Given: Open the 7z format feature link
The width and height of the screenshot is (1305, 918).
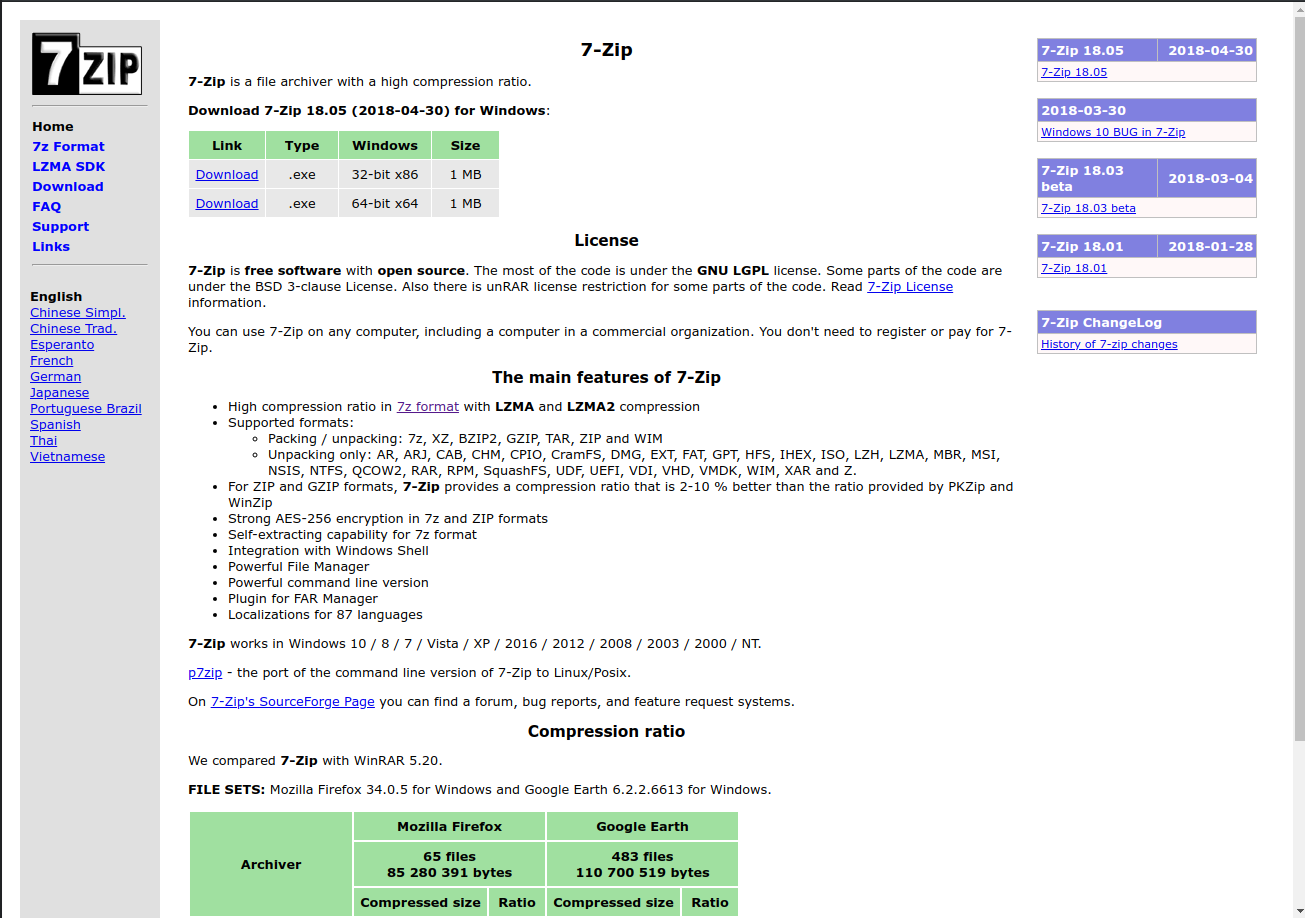Looking at the screenshot, I should click(x=428, y=407).
